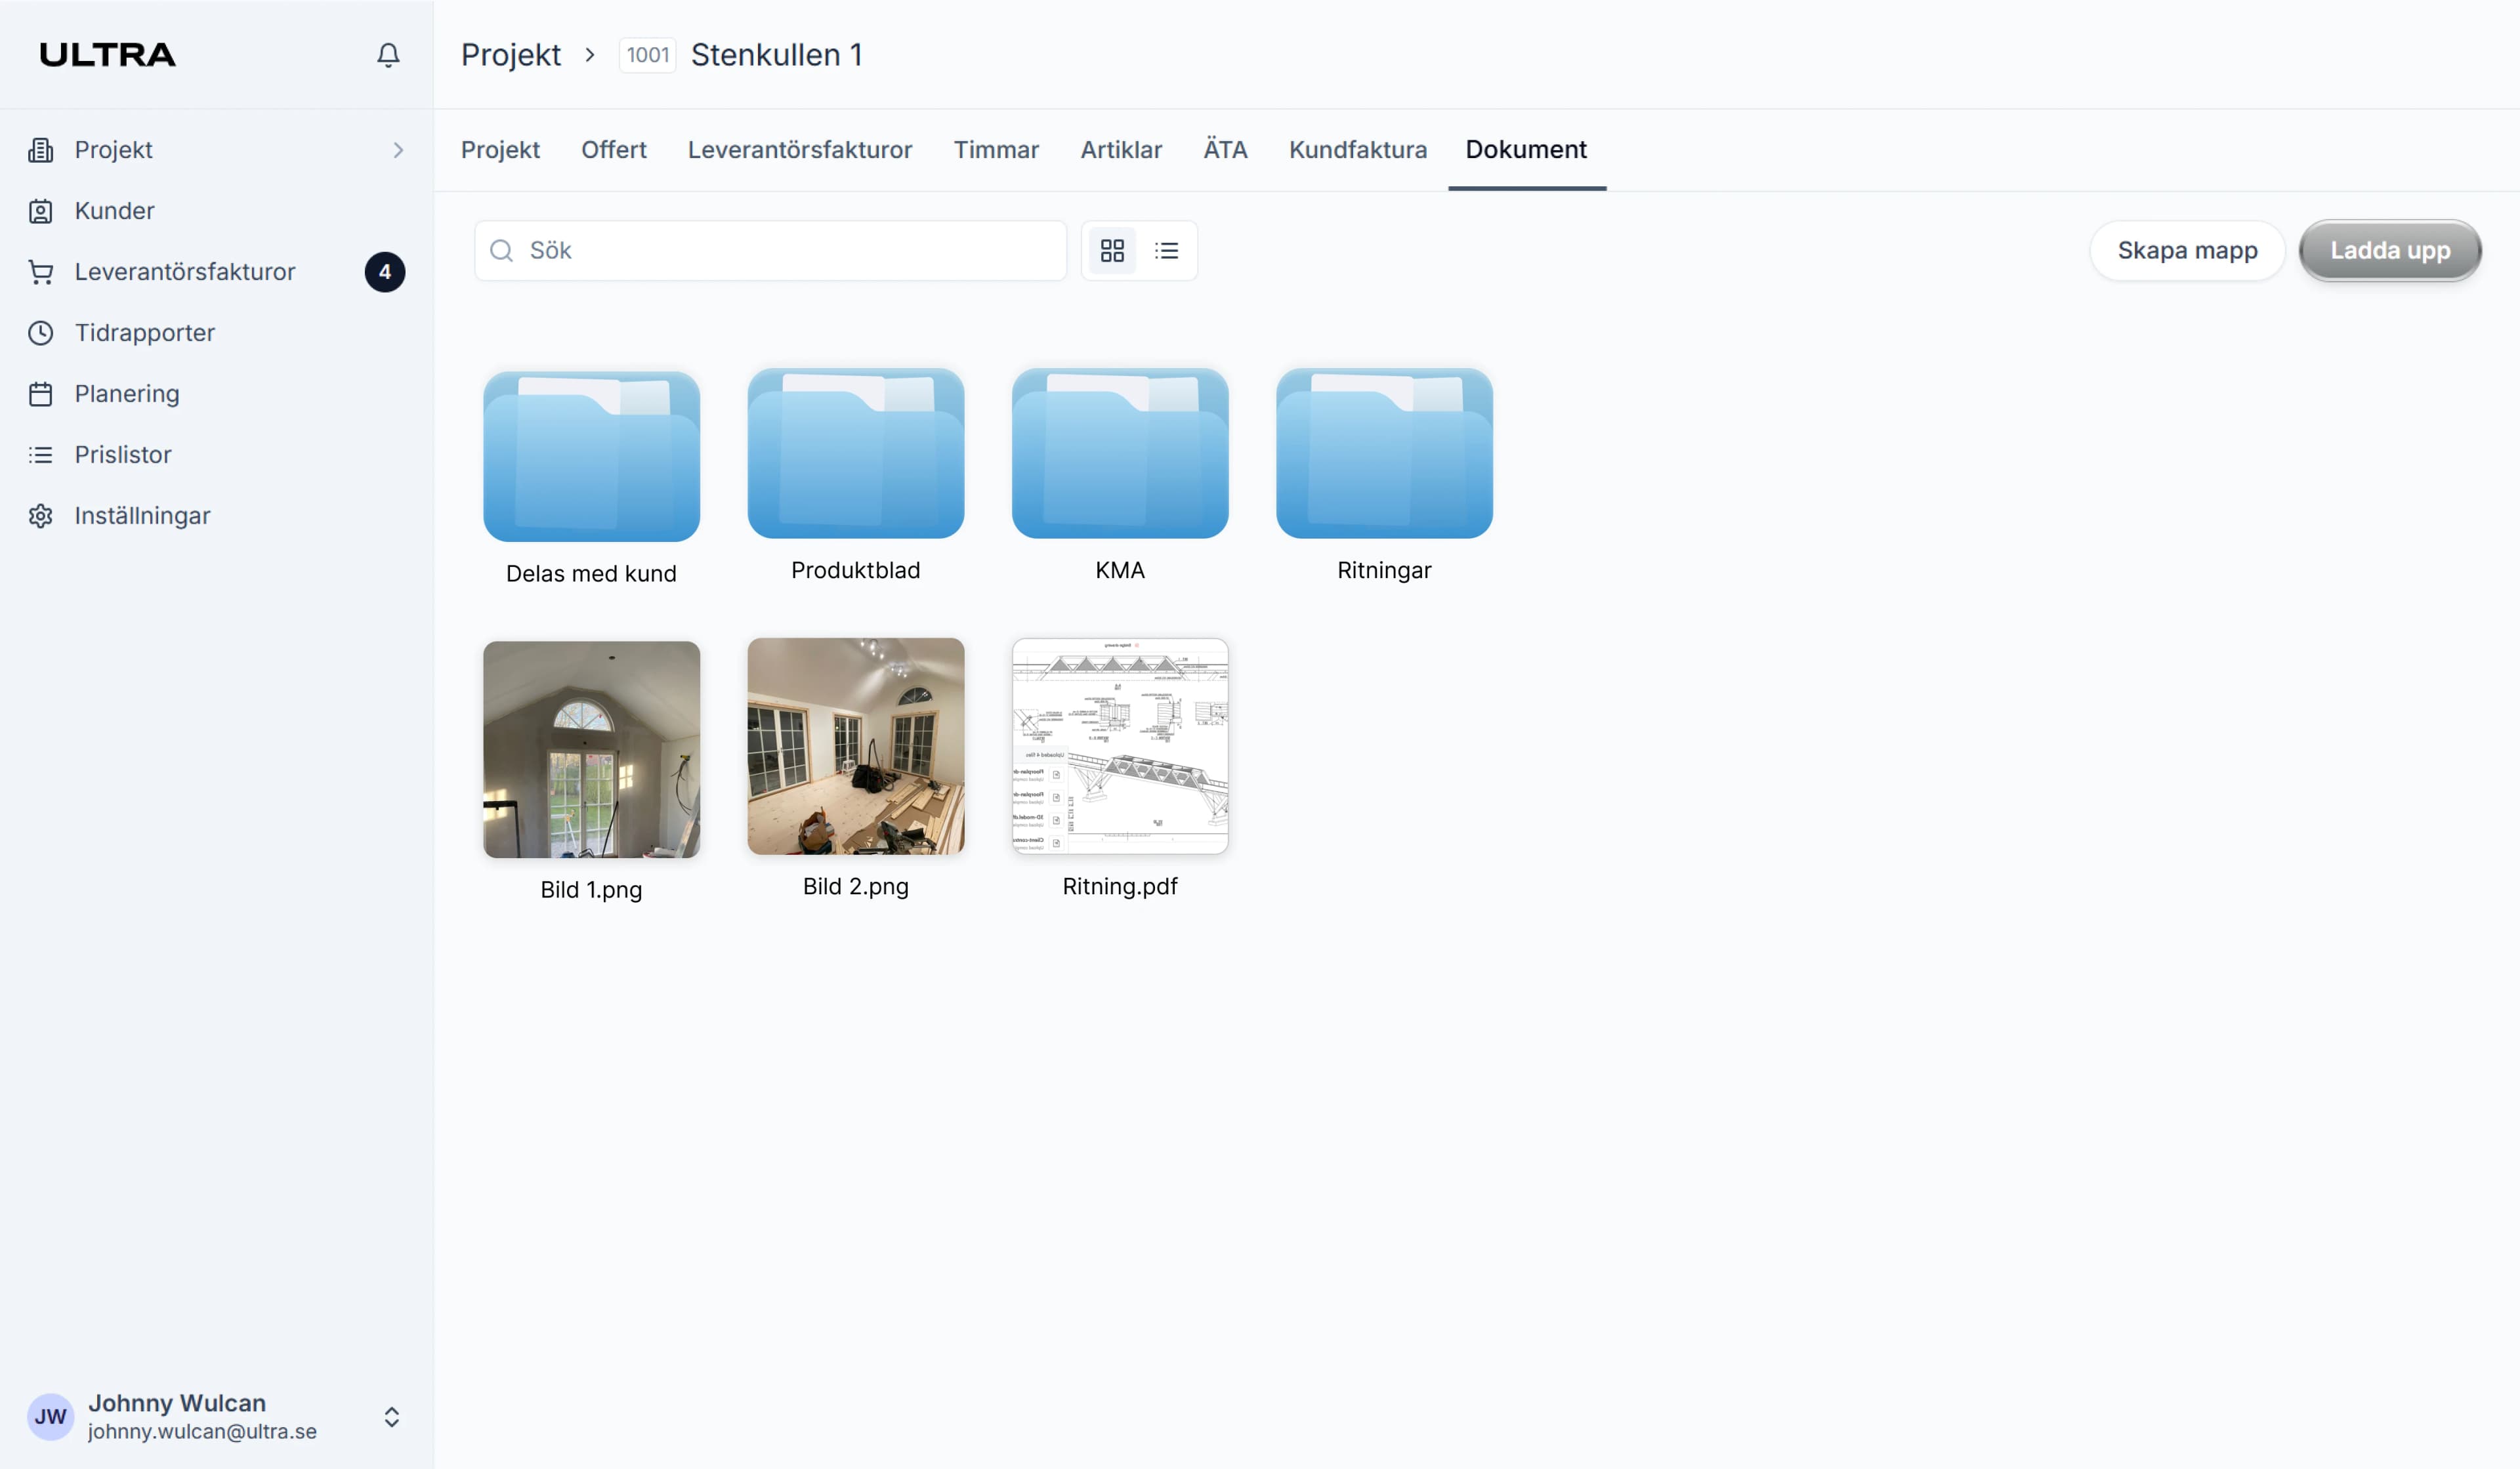Image resolution: width=2520 pixels, height=1469 pixels.
Task: Click the supplier invoices badge showing 4
Action: (385, 271)
